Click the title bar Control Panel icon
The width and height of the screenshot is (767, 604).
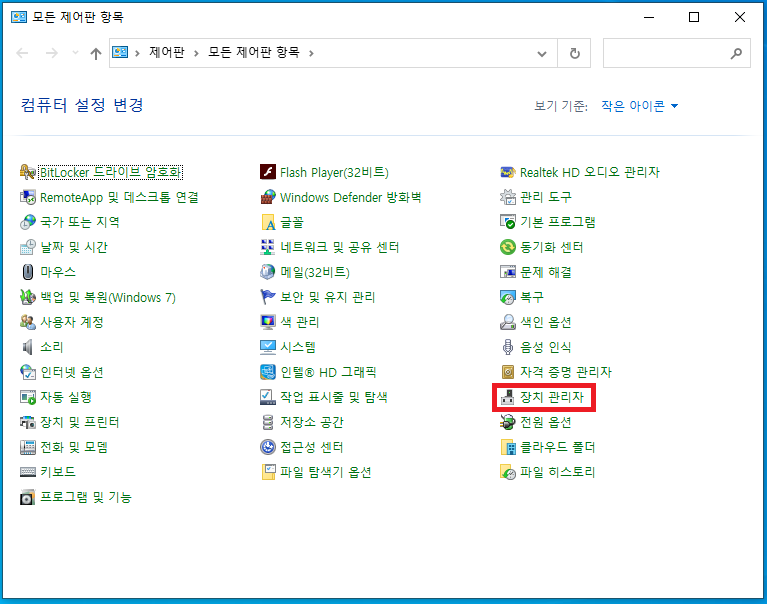19,17
